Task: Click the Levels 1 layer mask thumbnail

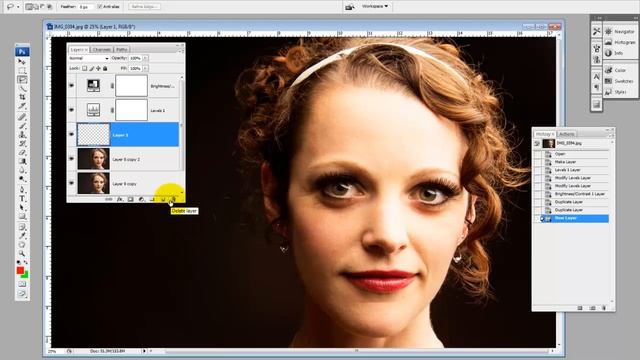Action: coord(131,110)
